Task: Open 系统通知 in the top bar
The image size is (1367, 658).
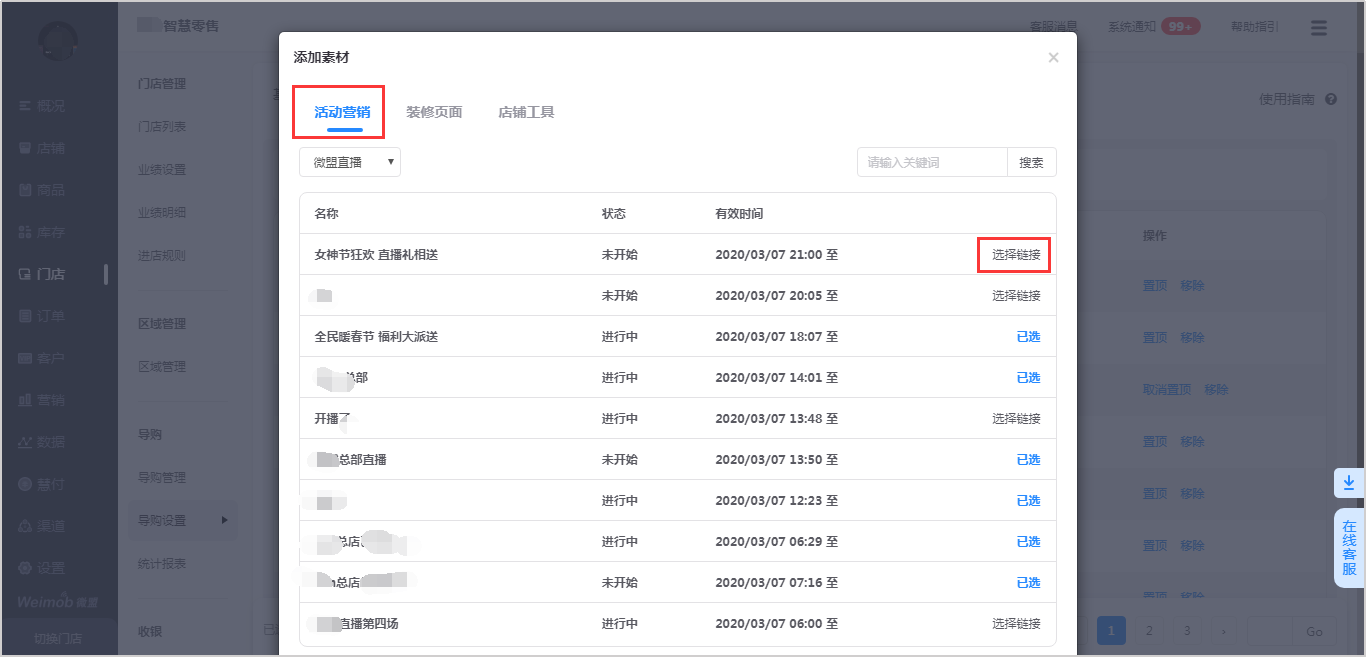Action: (1132, 28)
